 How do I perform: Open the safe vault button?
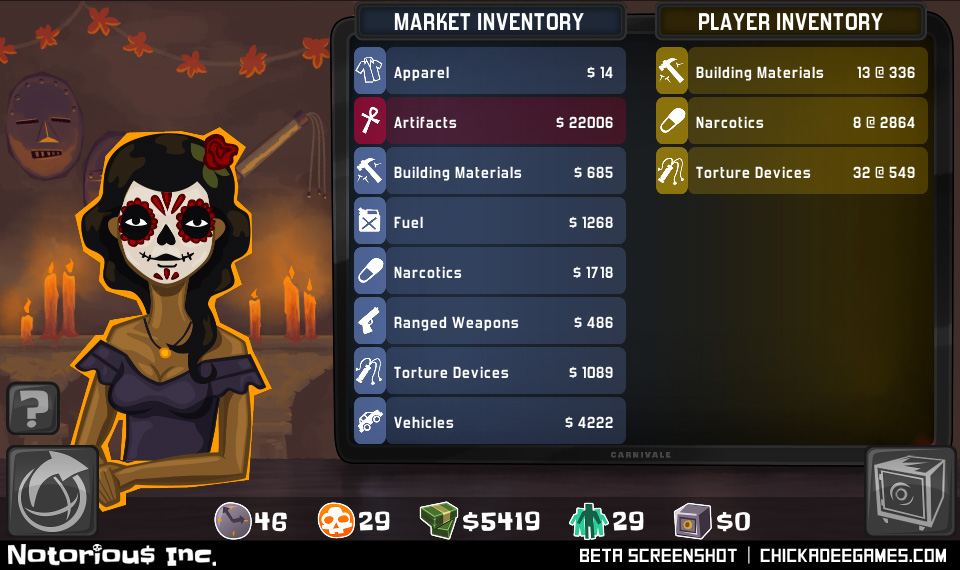910,492
